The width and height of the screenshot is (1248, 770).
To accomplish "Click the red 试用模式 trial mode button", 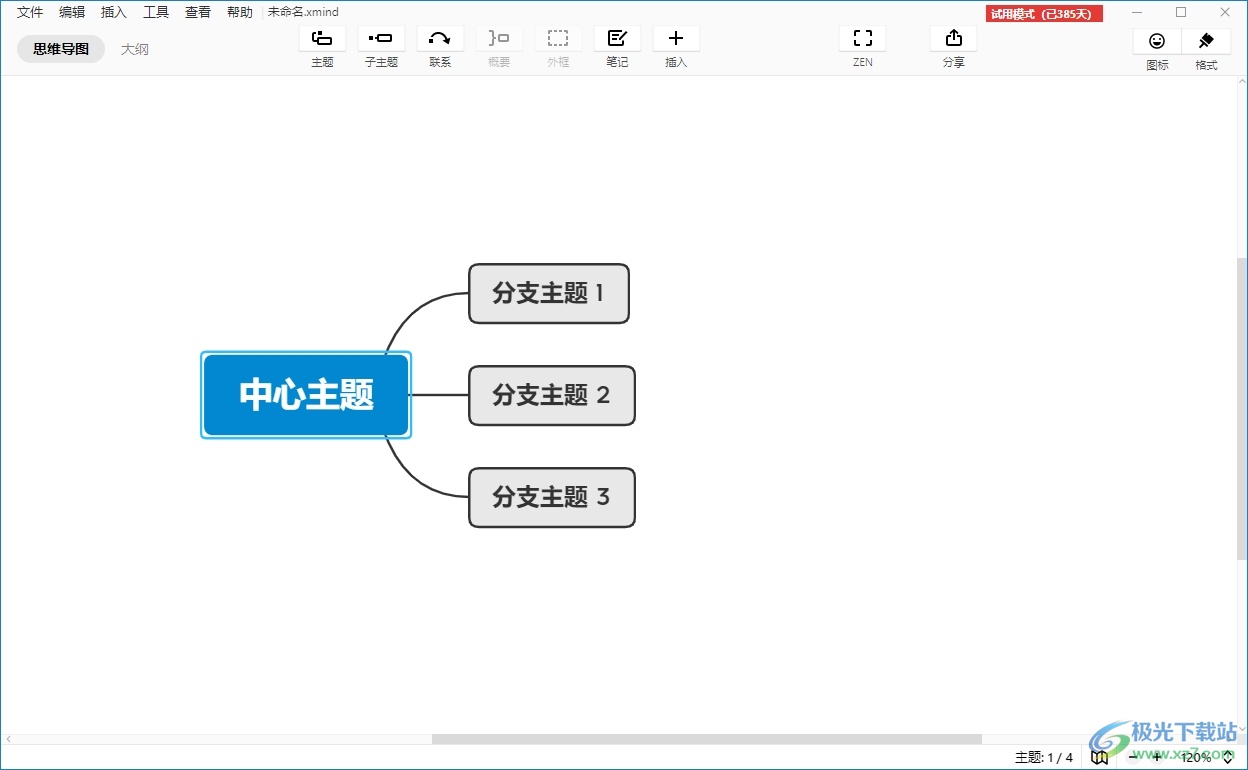I will [1044, 13].
